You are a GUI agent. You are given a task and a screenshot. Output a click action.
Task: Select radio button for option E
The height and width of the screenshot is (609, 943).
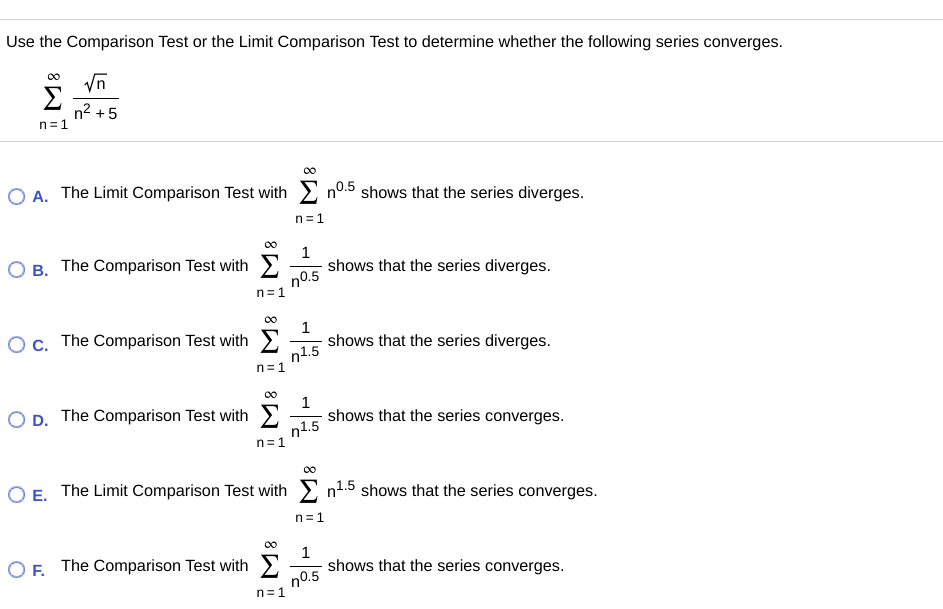coord(16,494)
